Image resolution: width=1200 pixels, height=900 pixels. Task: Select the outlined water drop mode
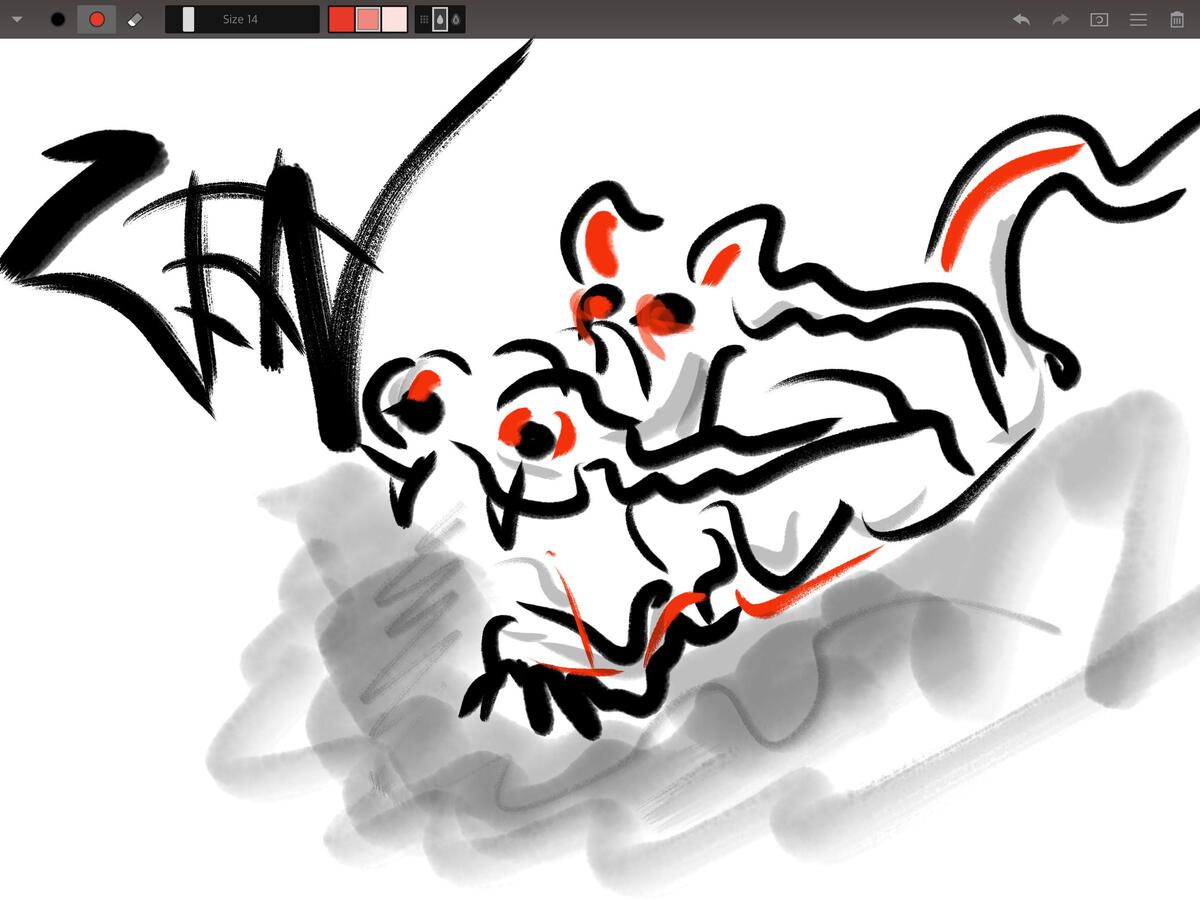(x=456, y=19)
